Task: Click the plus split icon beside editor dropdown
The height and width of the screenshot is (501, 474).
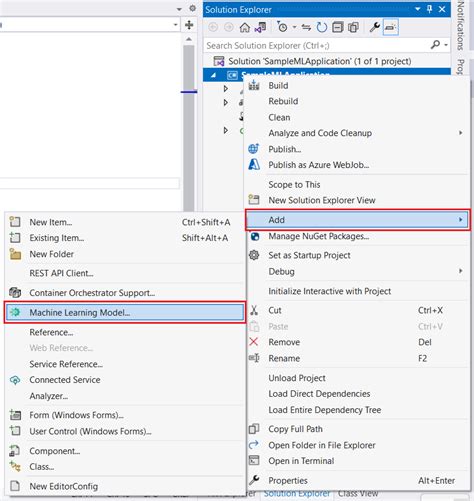Action: pyautogui.click(x=189, y=25)
